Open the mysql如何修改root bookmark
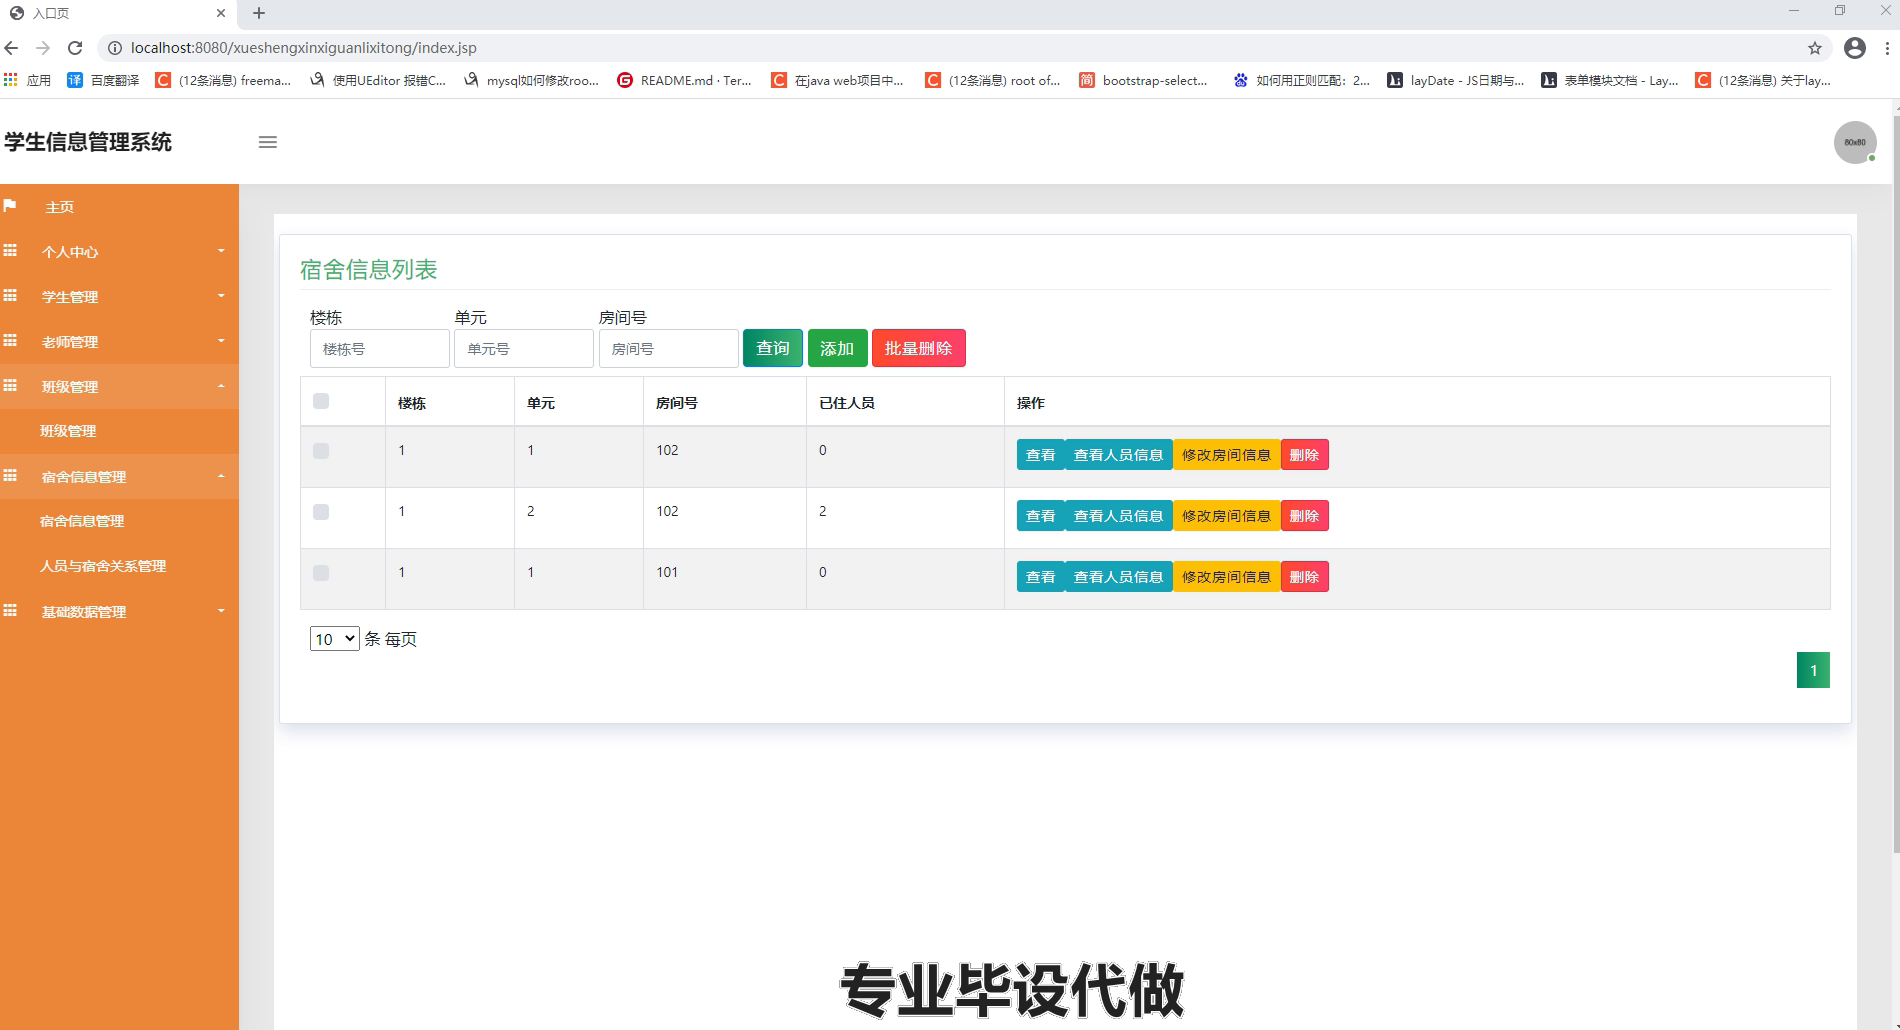The width and height of the screenshot is (1900, 1030). click(x=531, y=80)
